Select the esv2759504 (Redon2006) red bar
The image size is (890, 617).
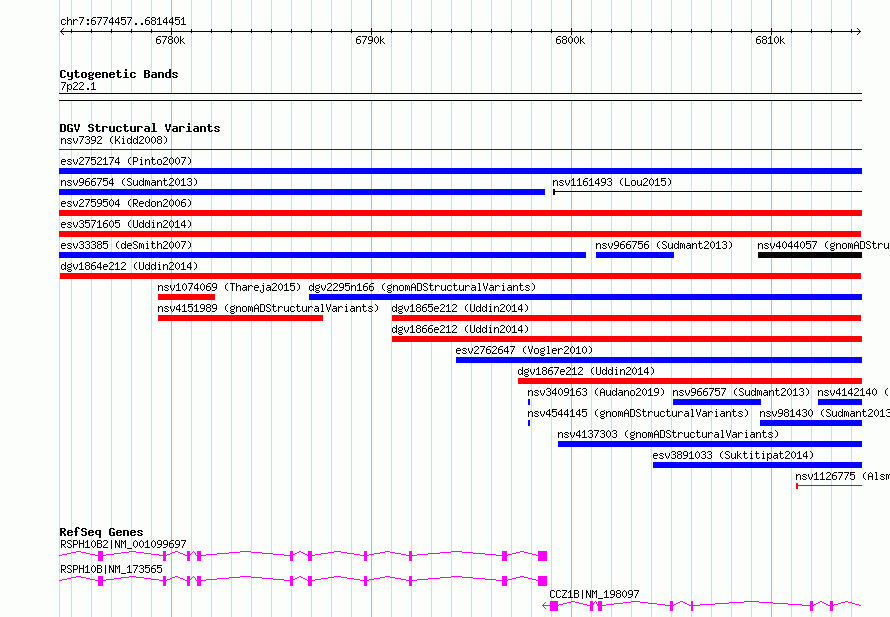(x=460, y=213)
